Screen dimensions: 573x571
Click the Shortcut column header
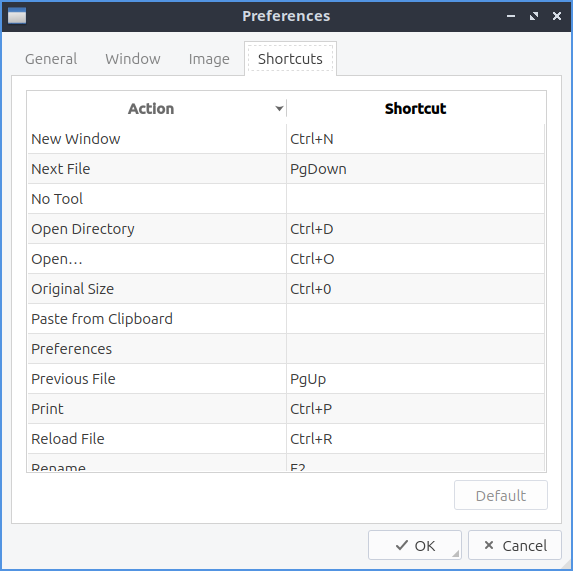pos(415,109)
